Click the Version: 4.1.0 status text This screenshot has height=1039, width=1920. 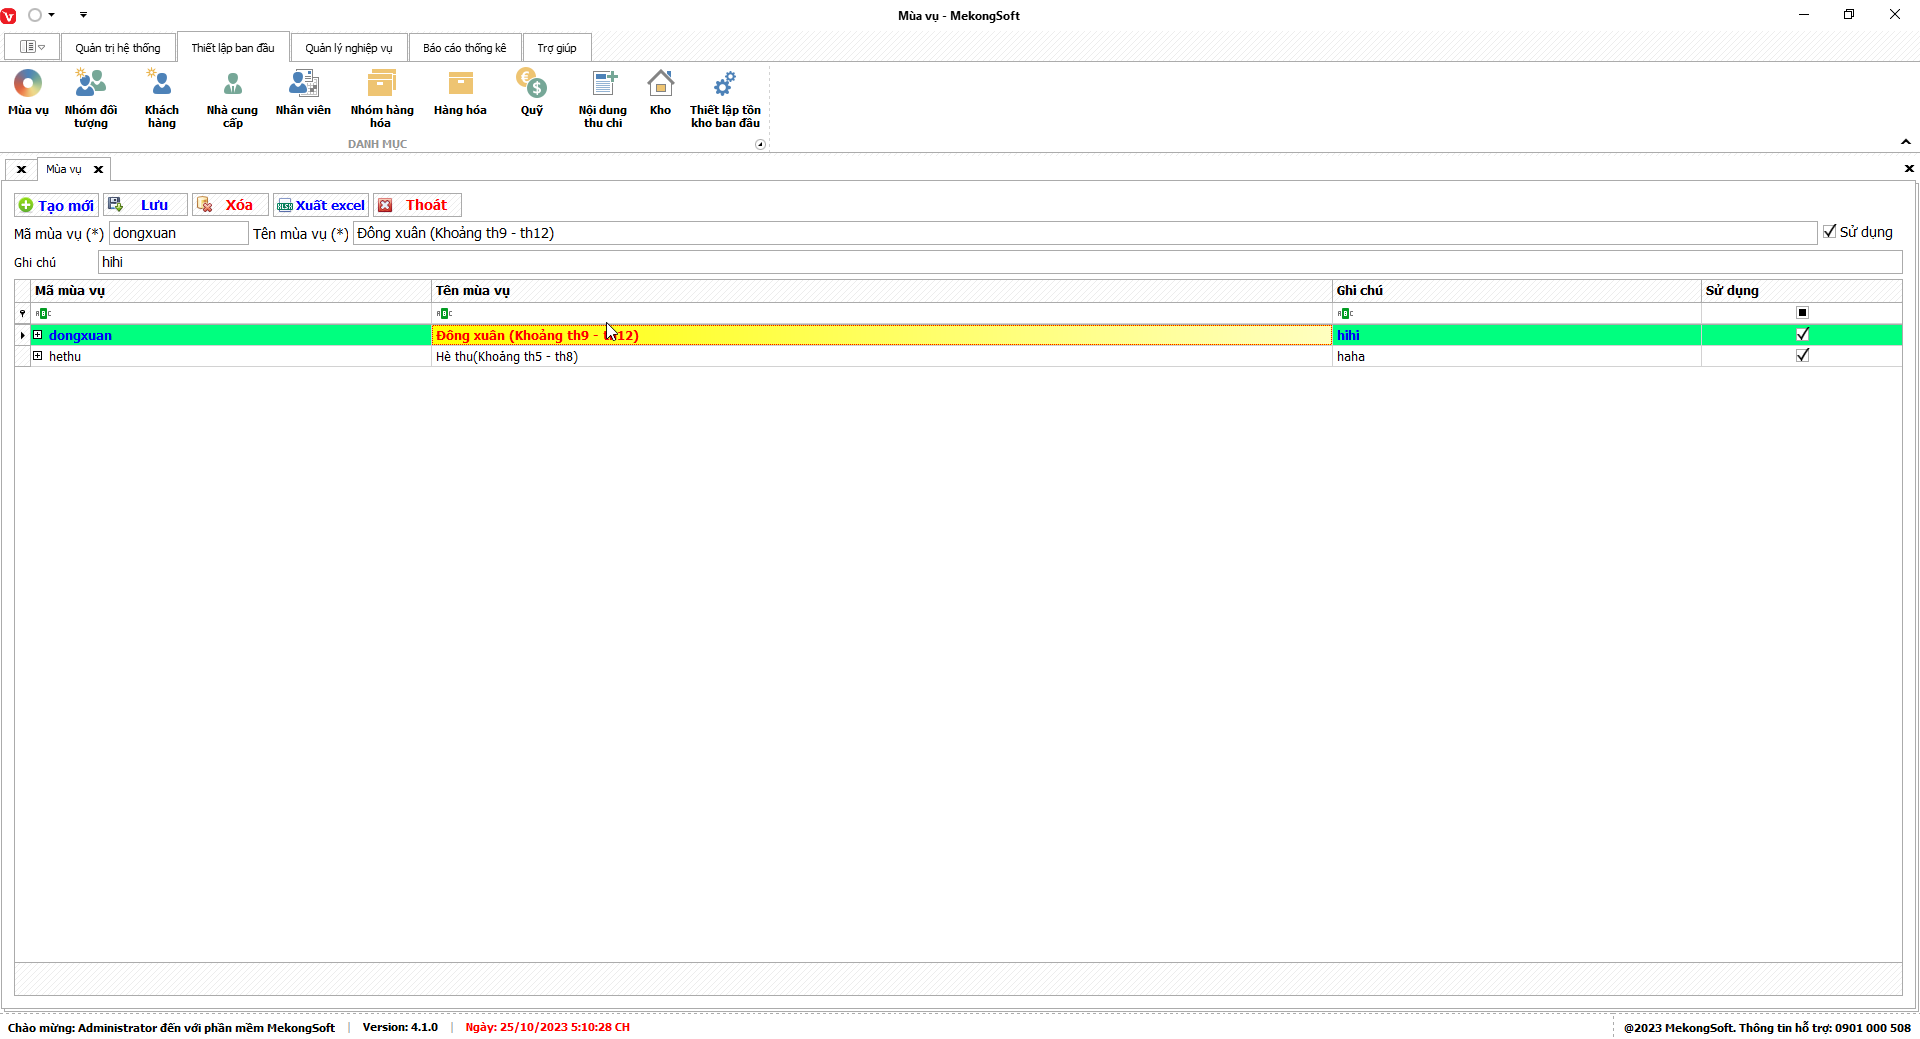point(400,1027)
